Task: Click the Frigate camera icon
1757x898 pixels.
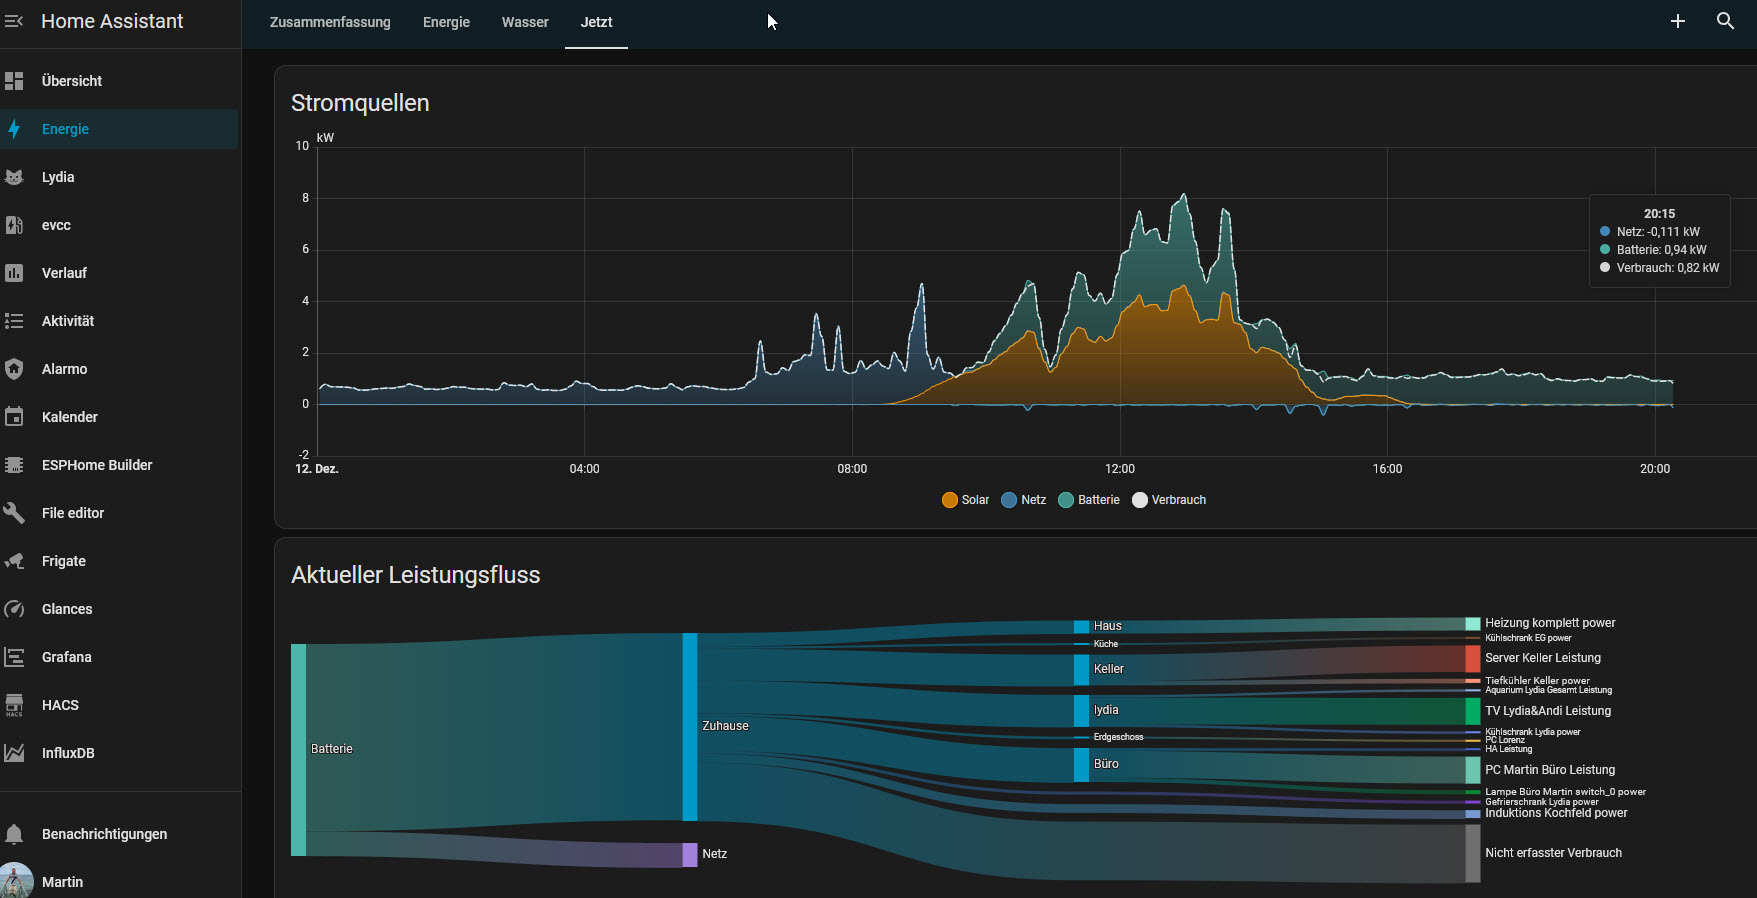Action: [x=14, y=561]
